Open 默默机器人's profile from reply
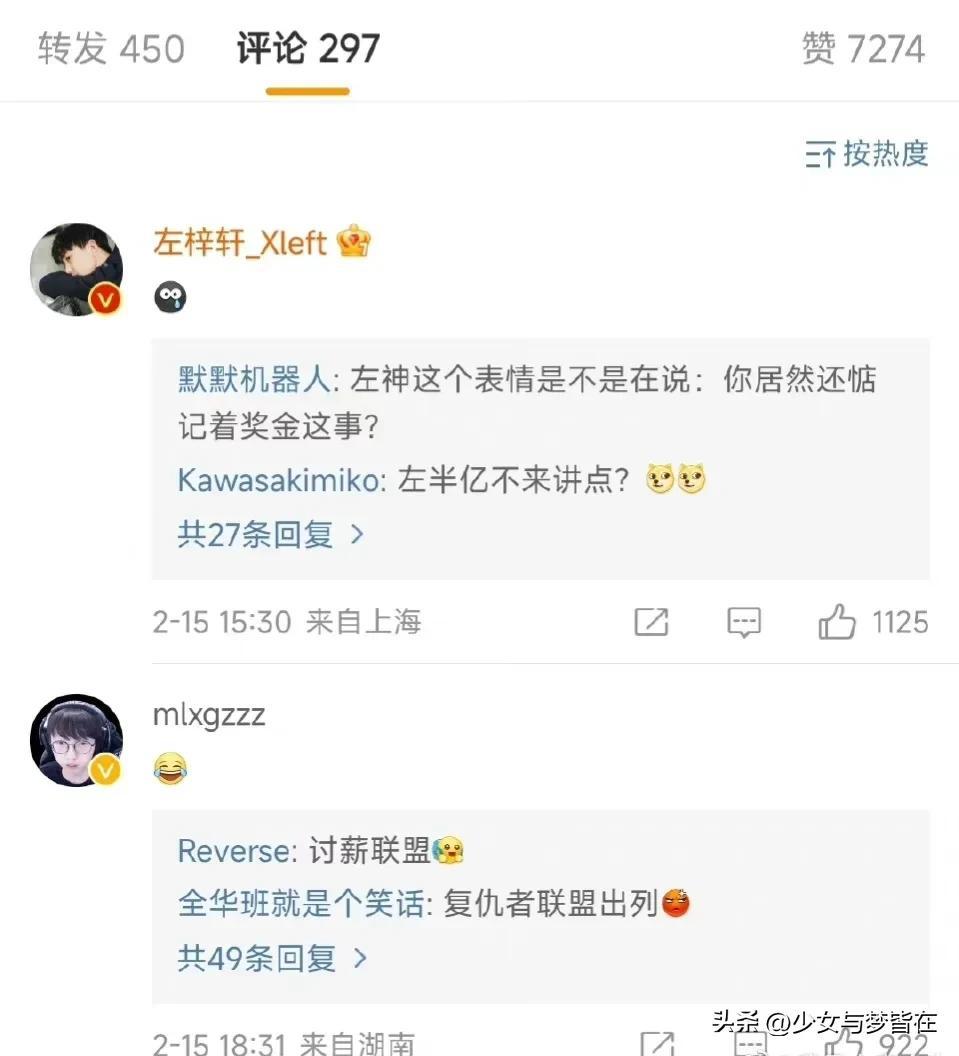 [x=253, y=381]
